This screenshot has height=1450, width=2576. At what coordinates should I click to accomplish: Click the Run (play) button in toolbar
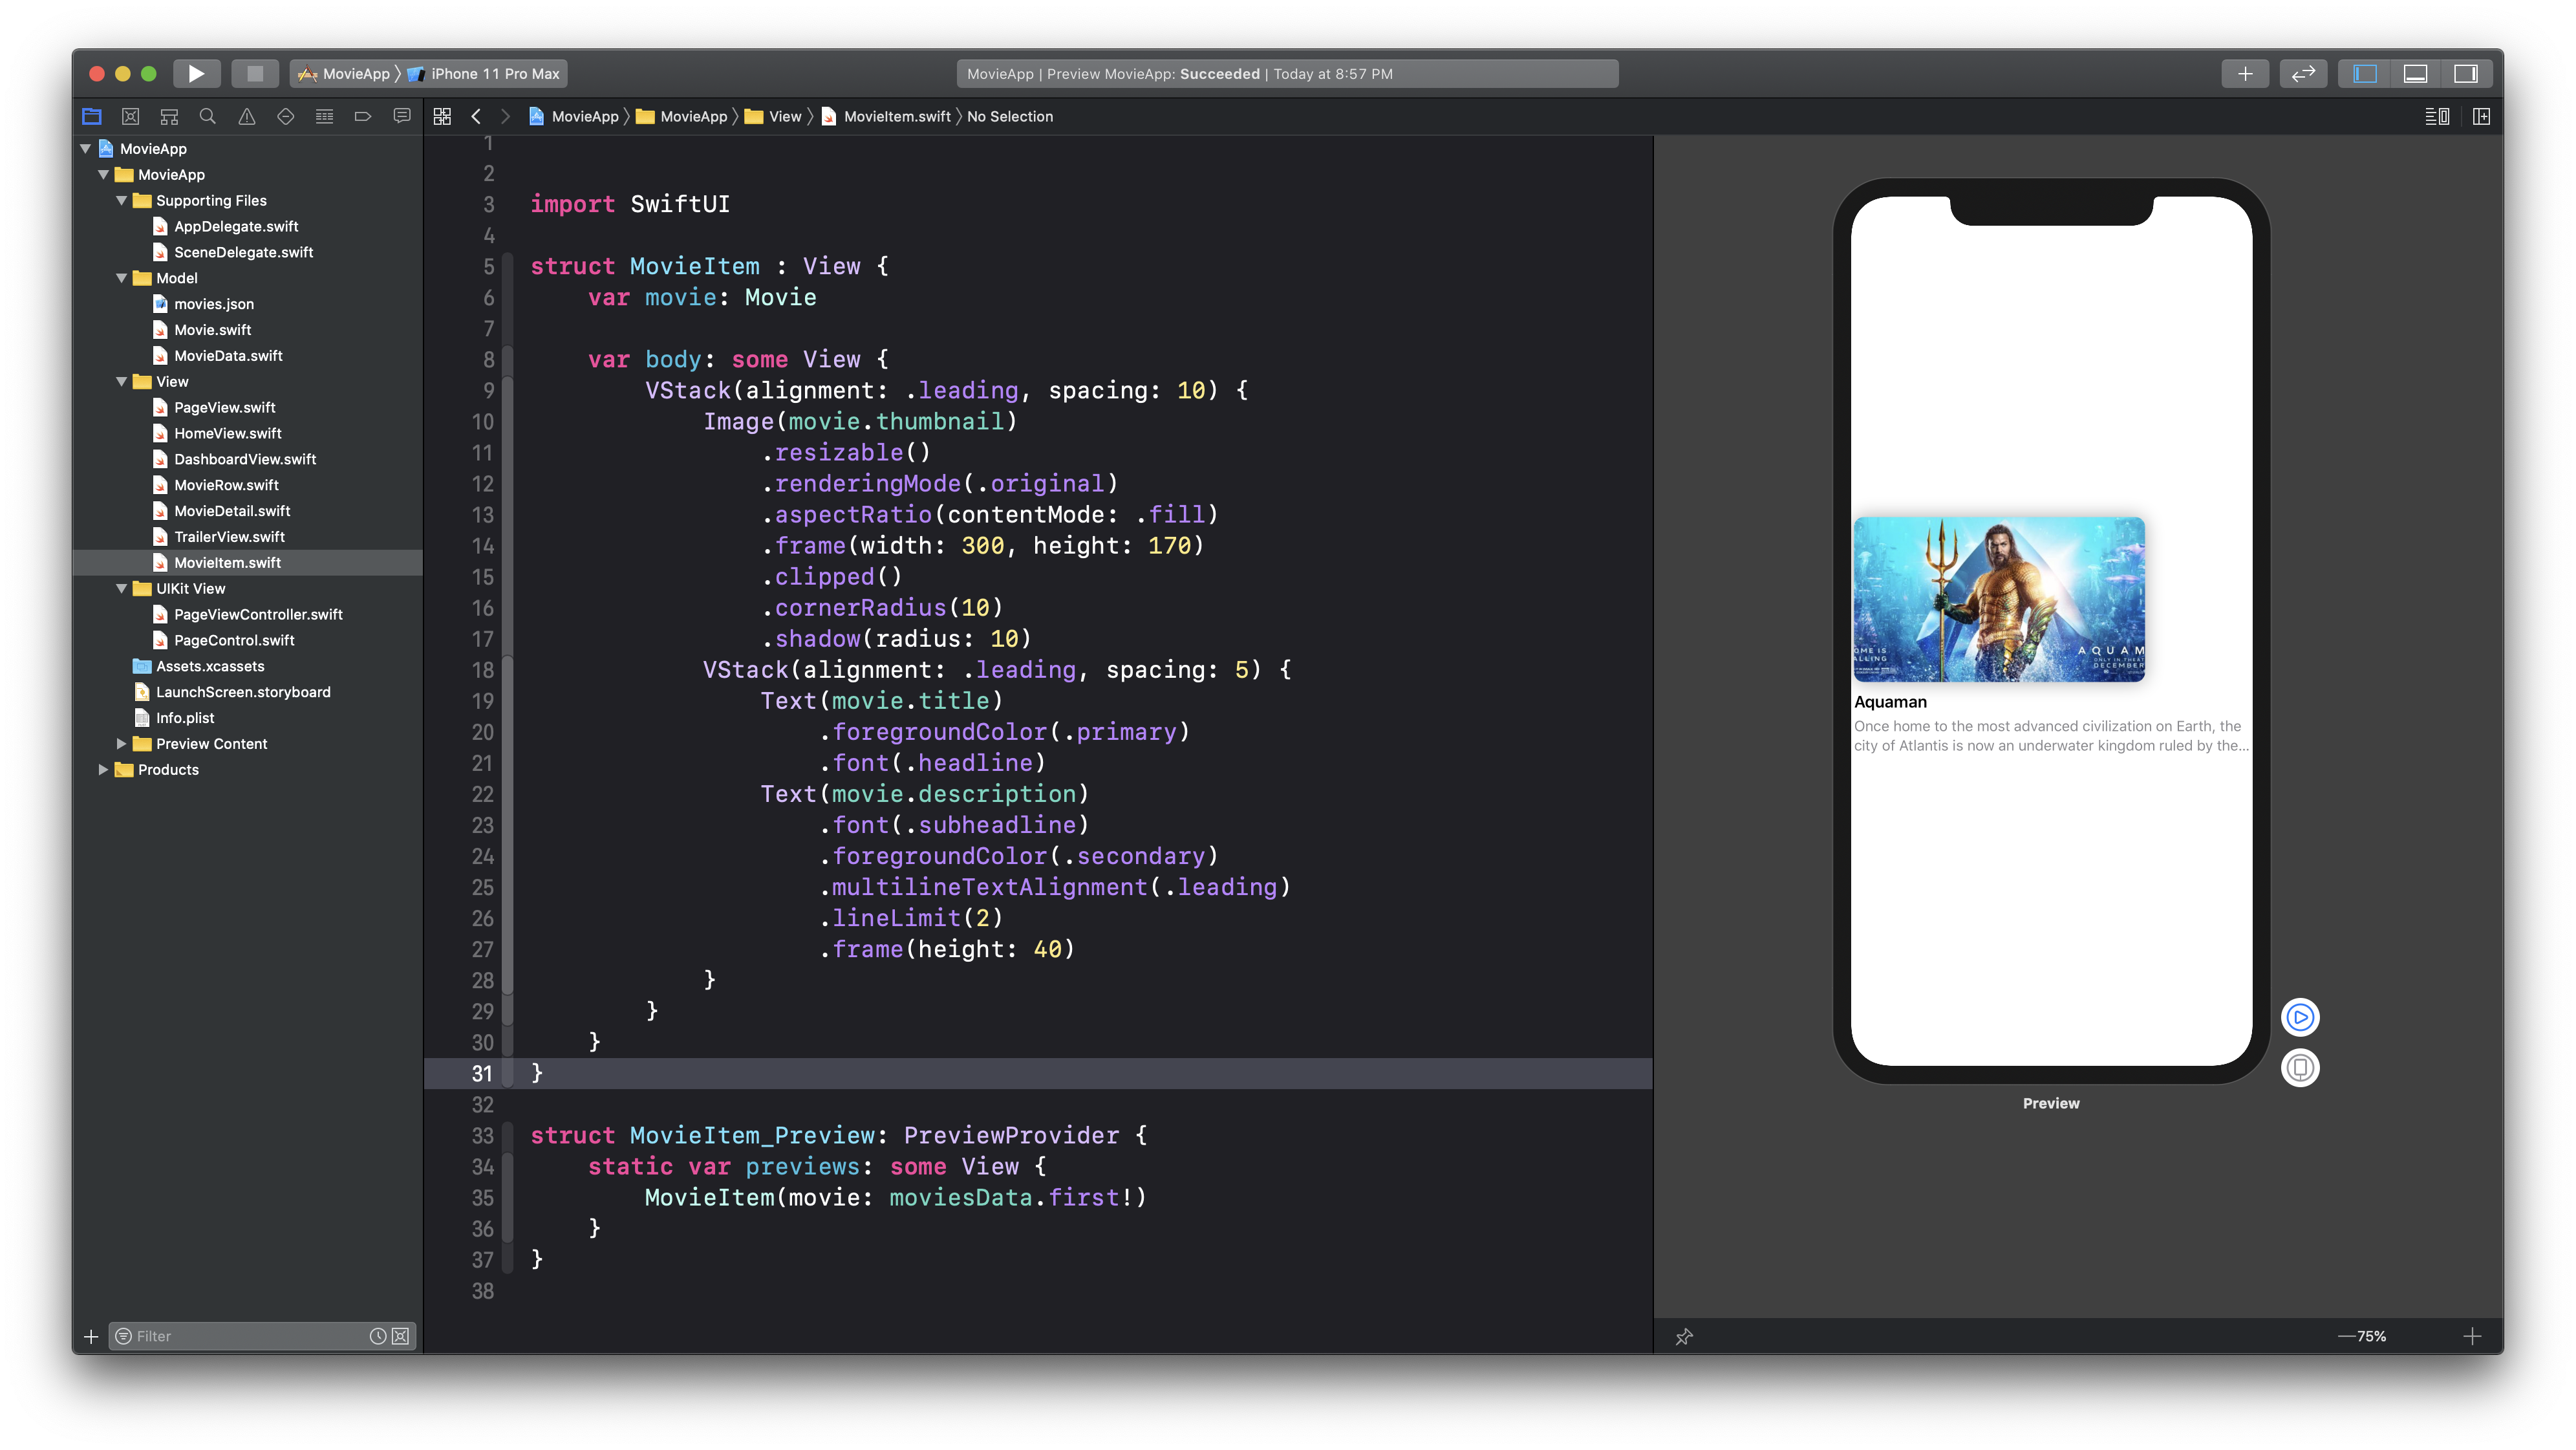tap(196, 73)
